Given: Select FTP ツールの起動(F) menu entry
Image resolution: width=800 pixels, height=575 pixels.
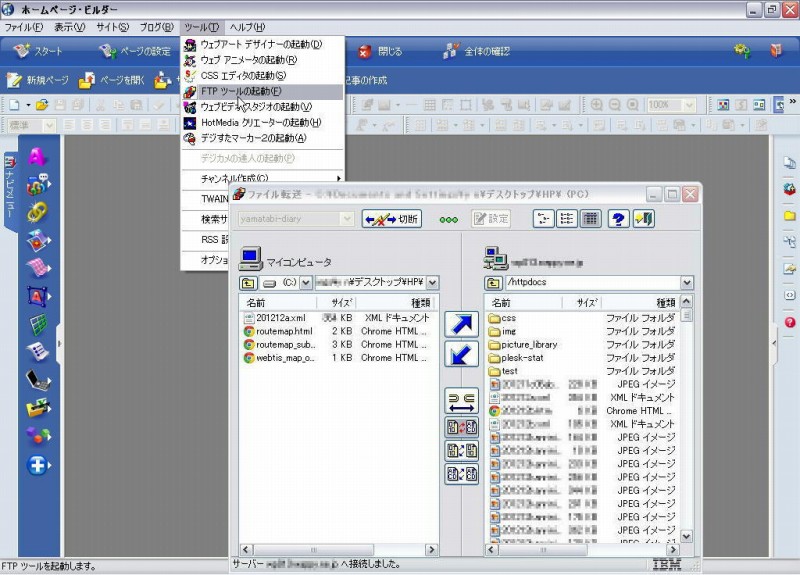Looking at the screenshot, I should [x=263, y=91].
